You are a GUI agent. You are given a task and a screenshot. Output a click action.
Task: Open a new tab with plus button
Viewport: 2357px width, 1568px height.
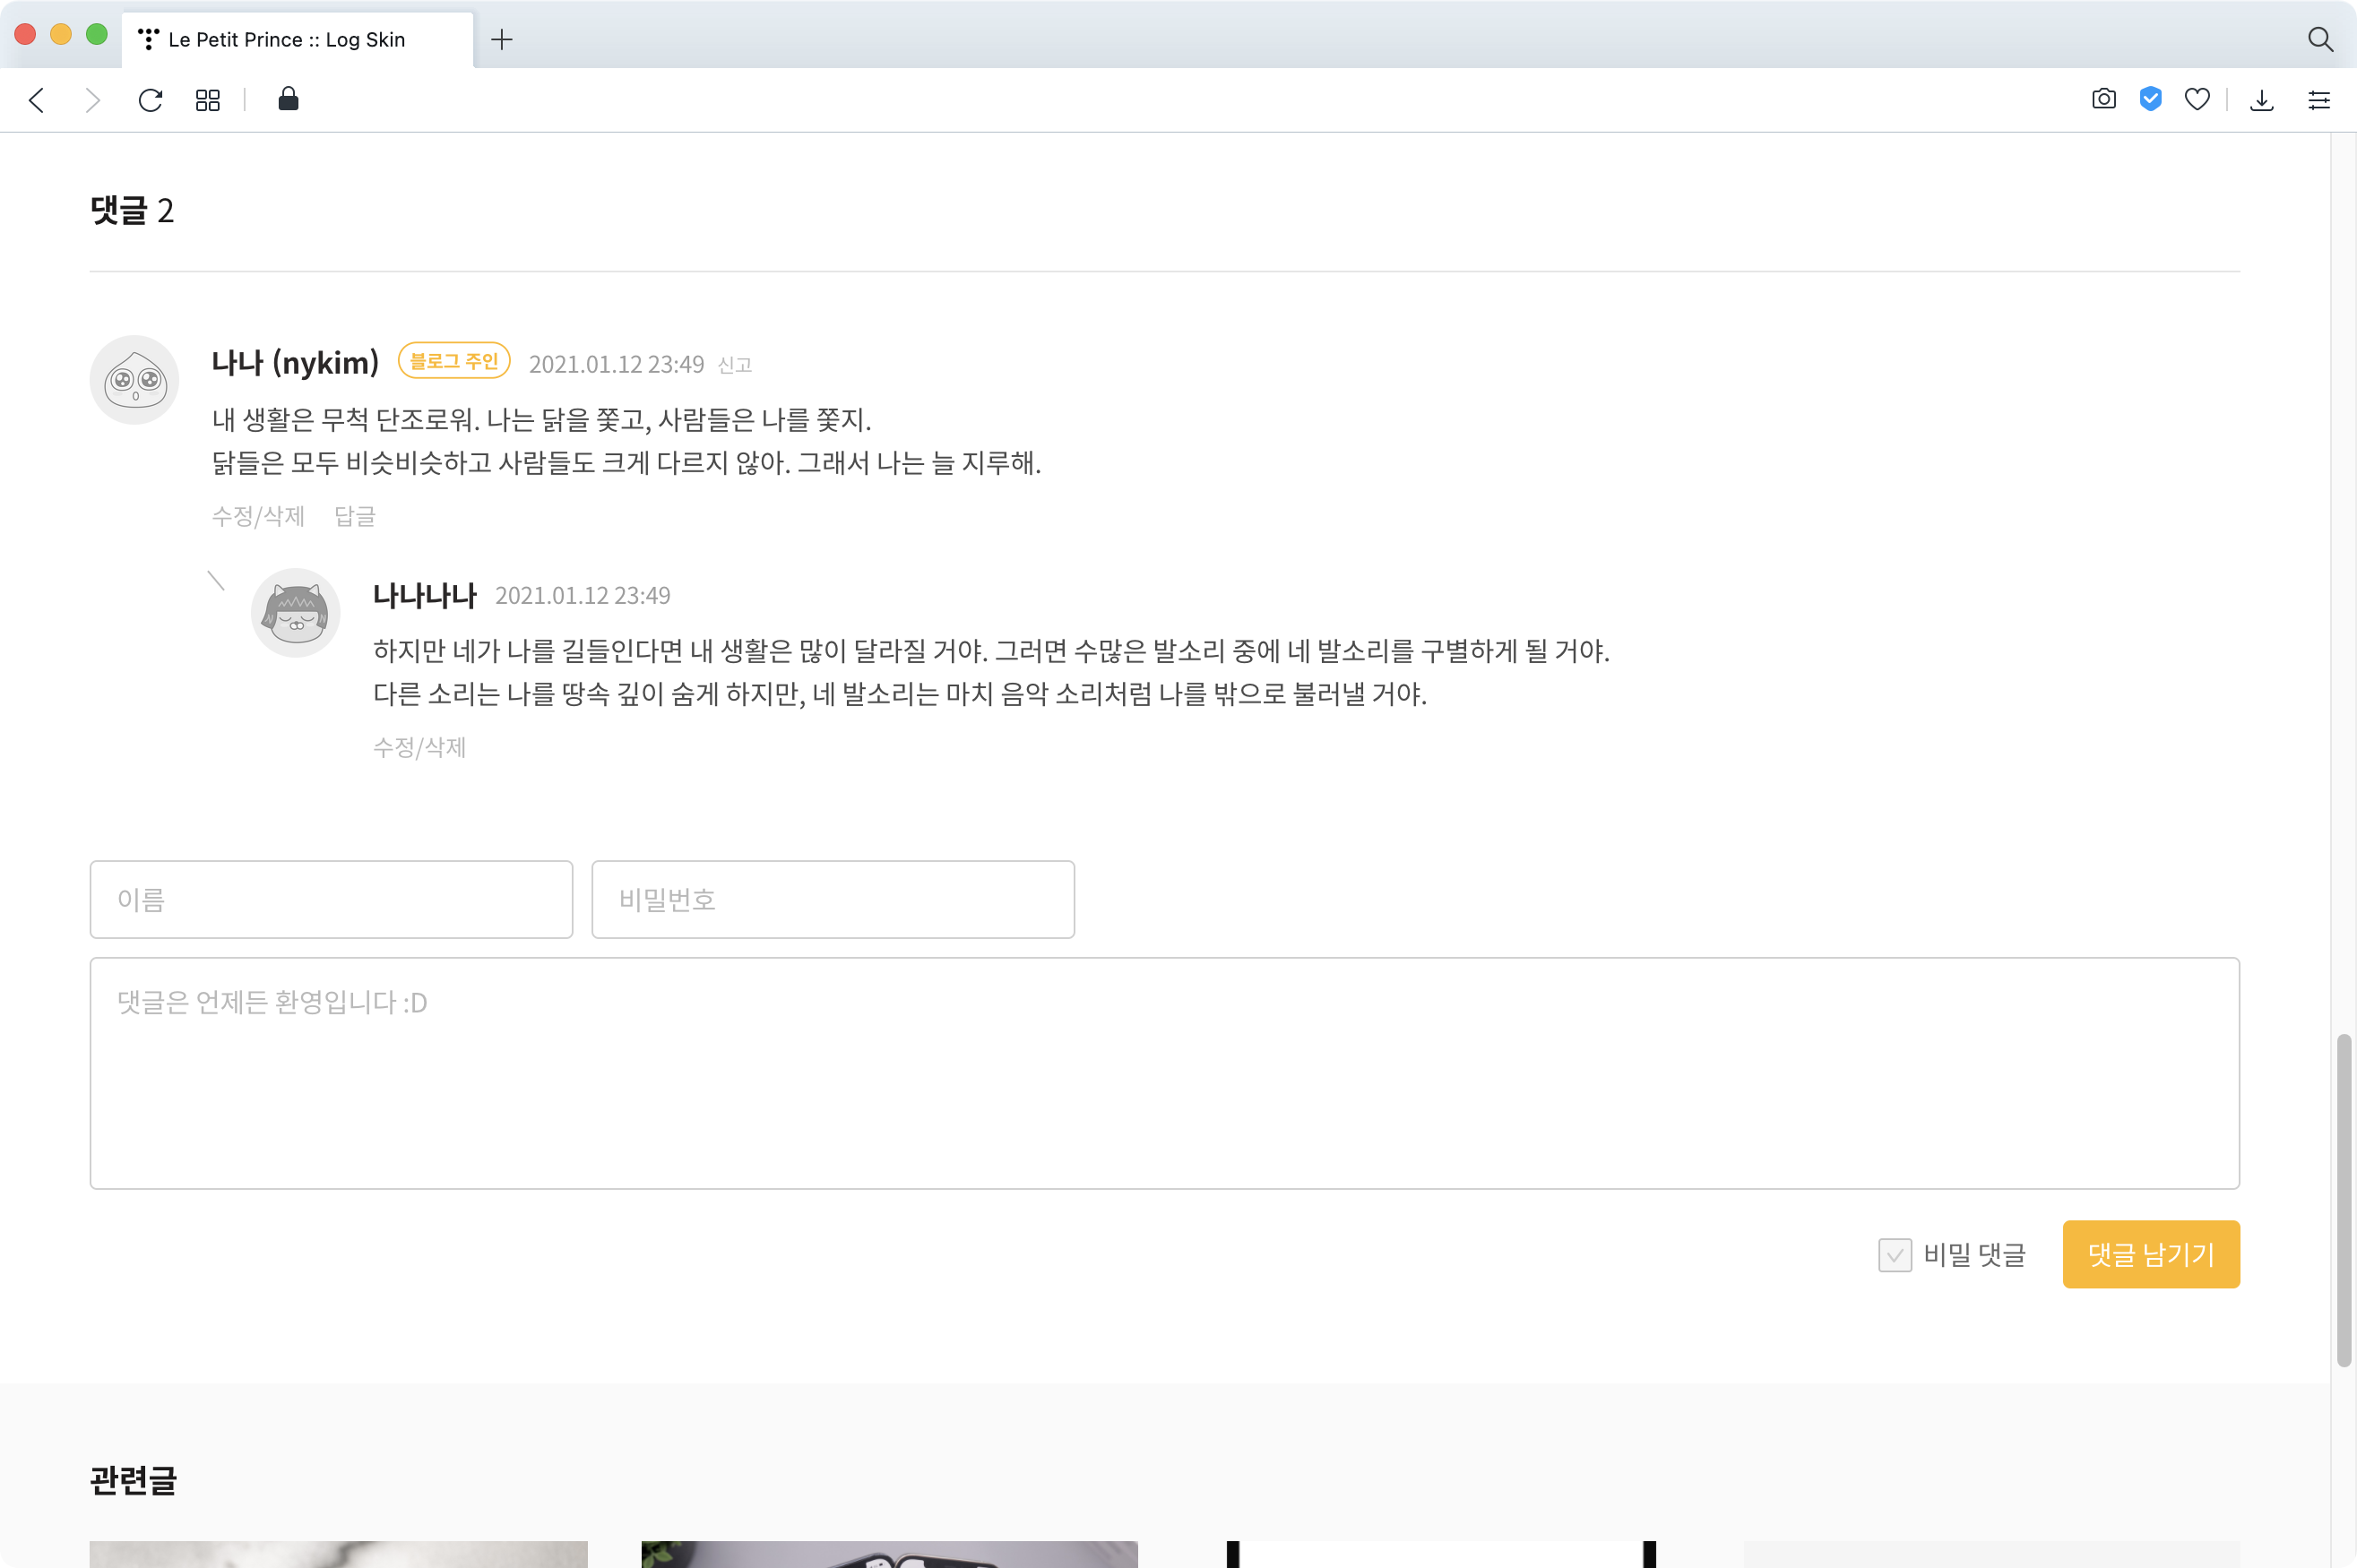(x=502, y=39)
